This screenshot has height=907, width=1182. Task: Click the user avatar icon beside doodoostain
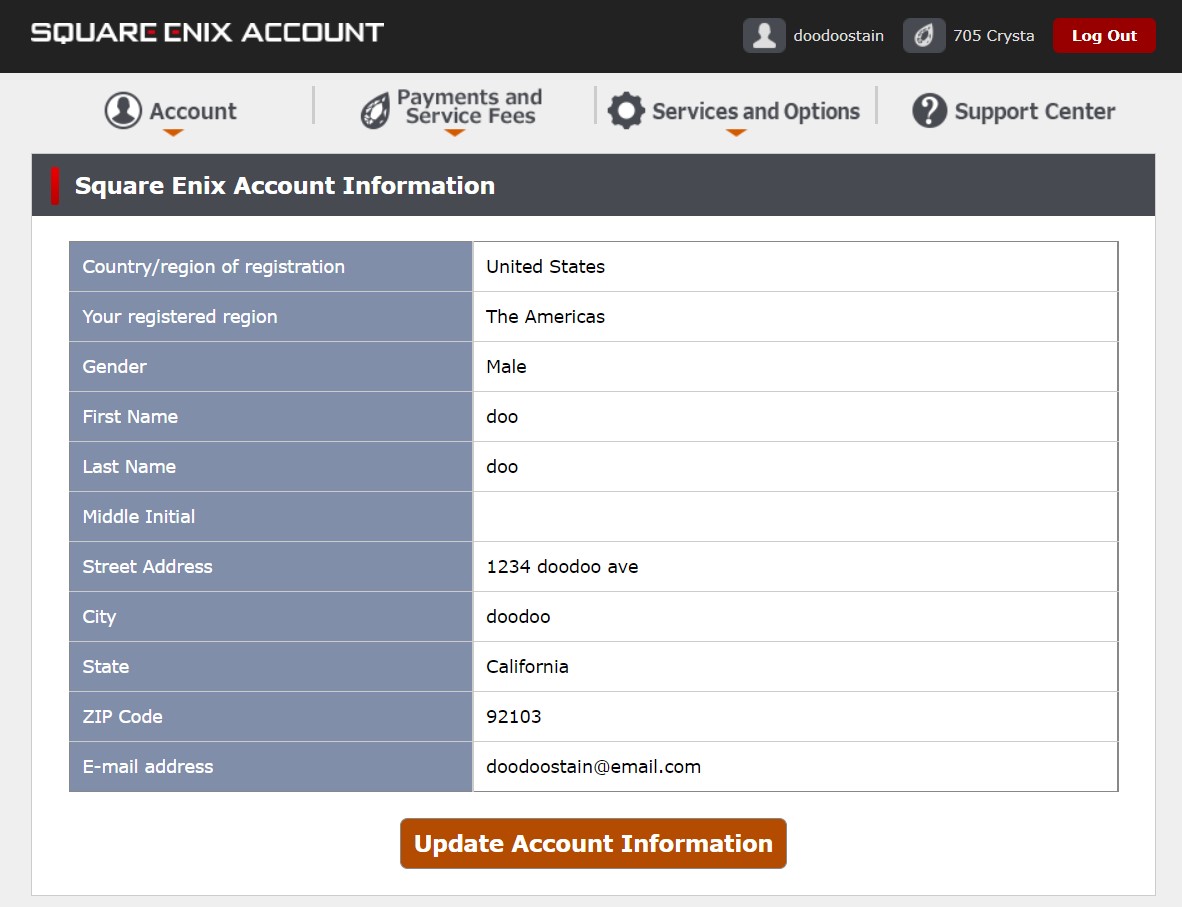[764, 35]
